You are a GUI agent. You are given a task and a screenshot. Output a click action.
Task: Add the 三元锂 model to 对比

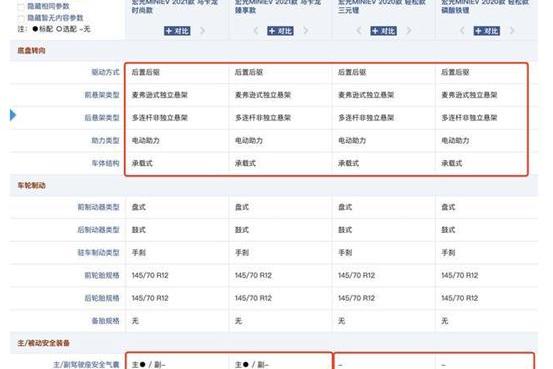[383, 31]
